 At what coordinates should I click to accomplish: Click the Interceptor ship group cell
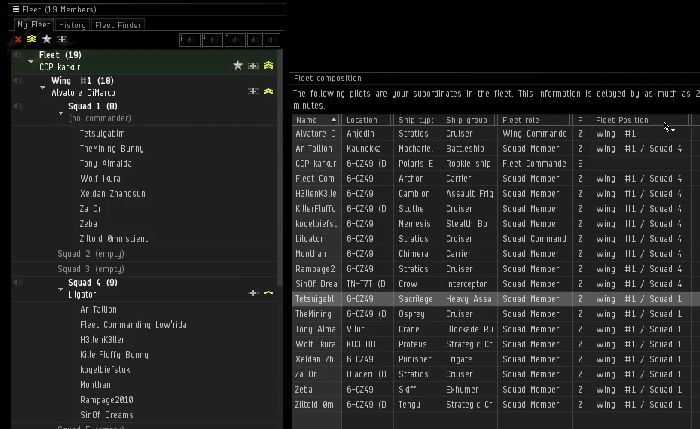pyautogui.click(x=467, y=284)
